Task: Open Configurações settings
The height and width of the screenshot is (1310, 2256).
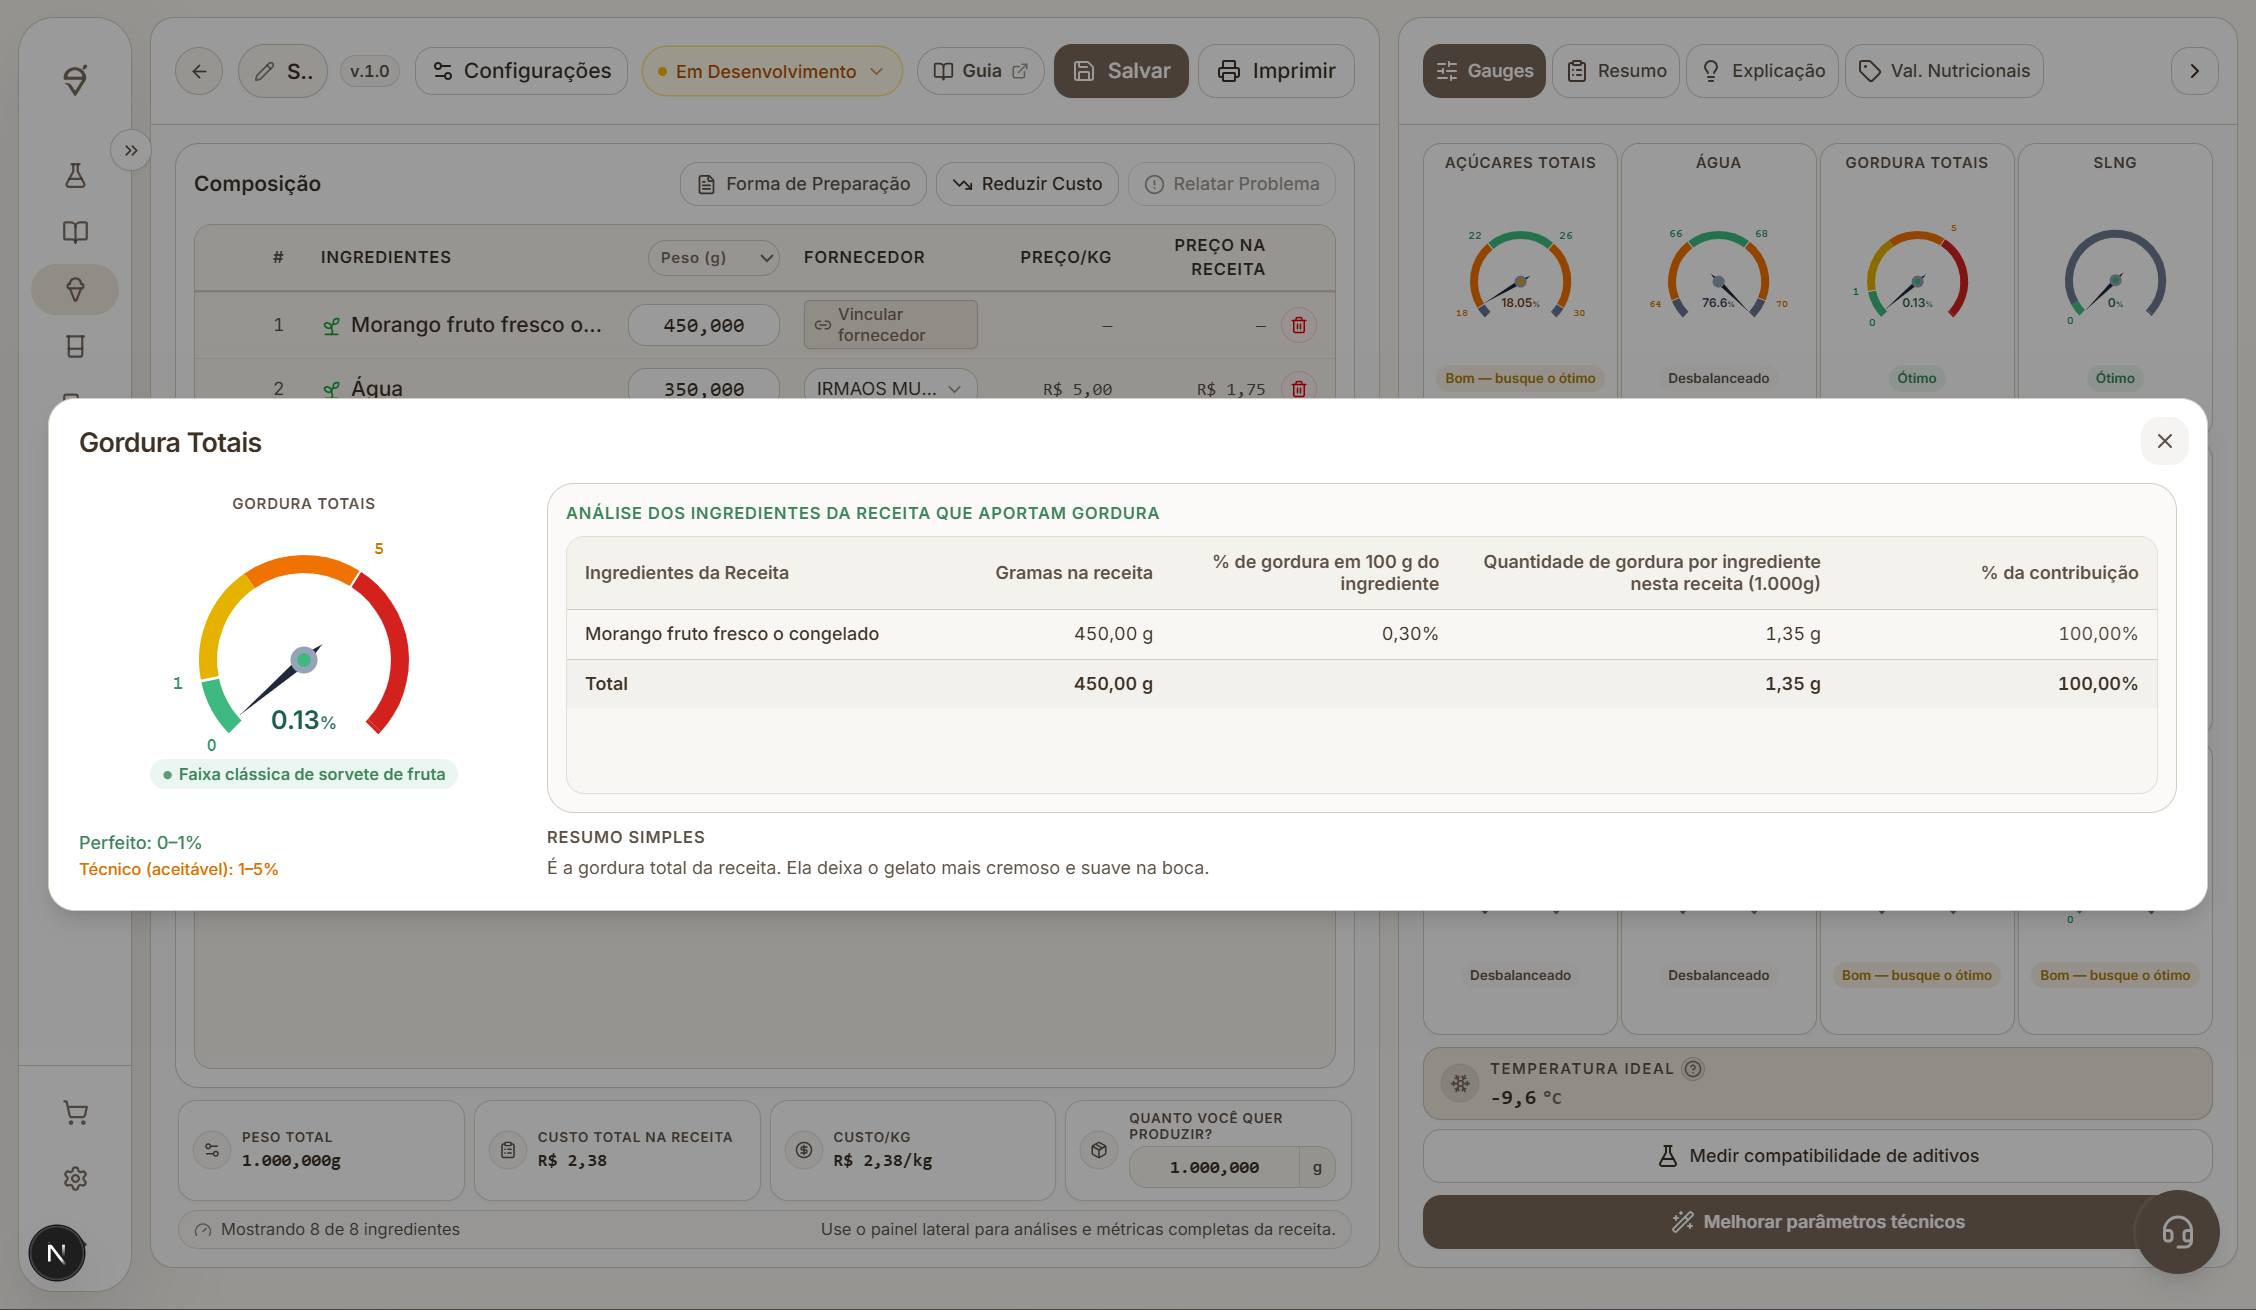Action: 521,71
